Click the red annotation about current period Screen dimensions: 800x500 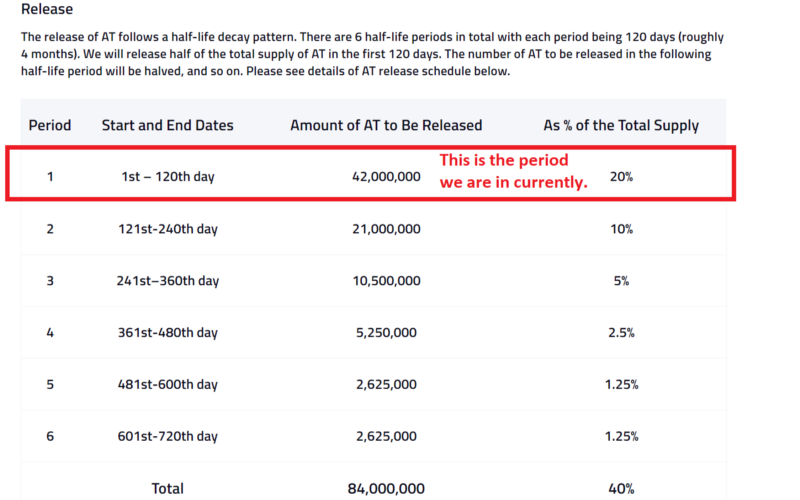[x=513, y=171]
